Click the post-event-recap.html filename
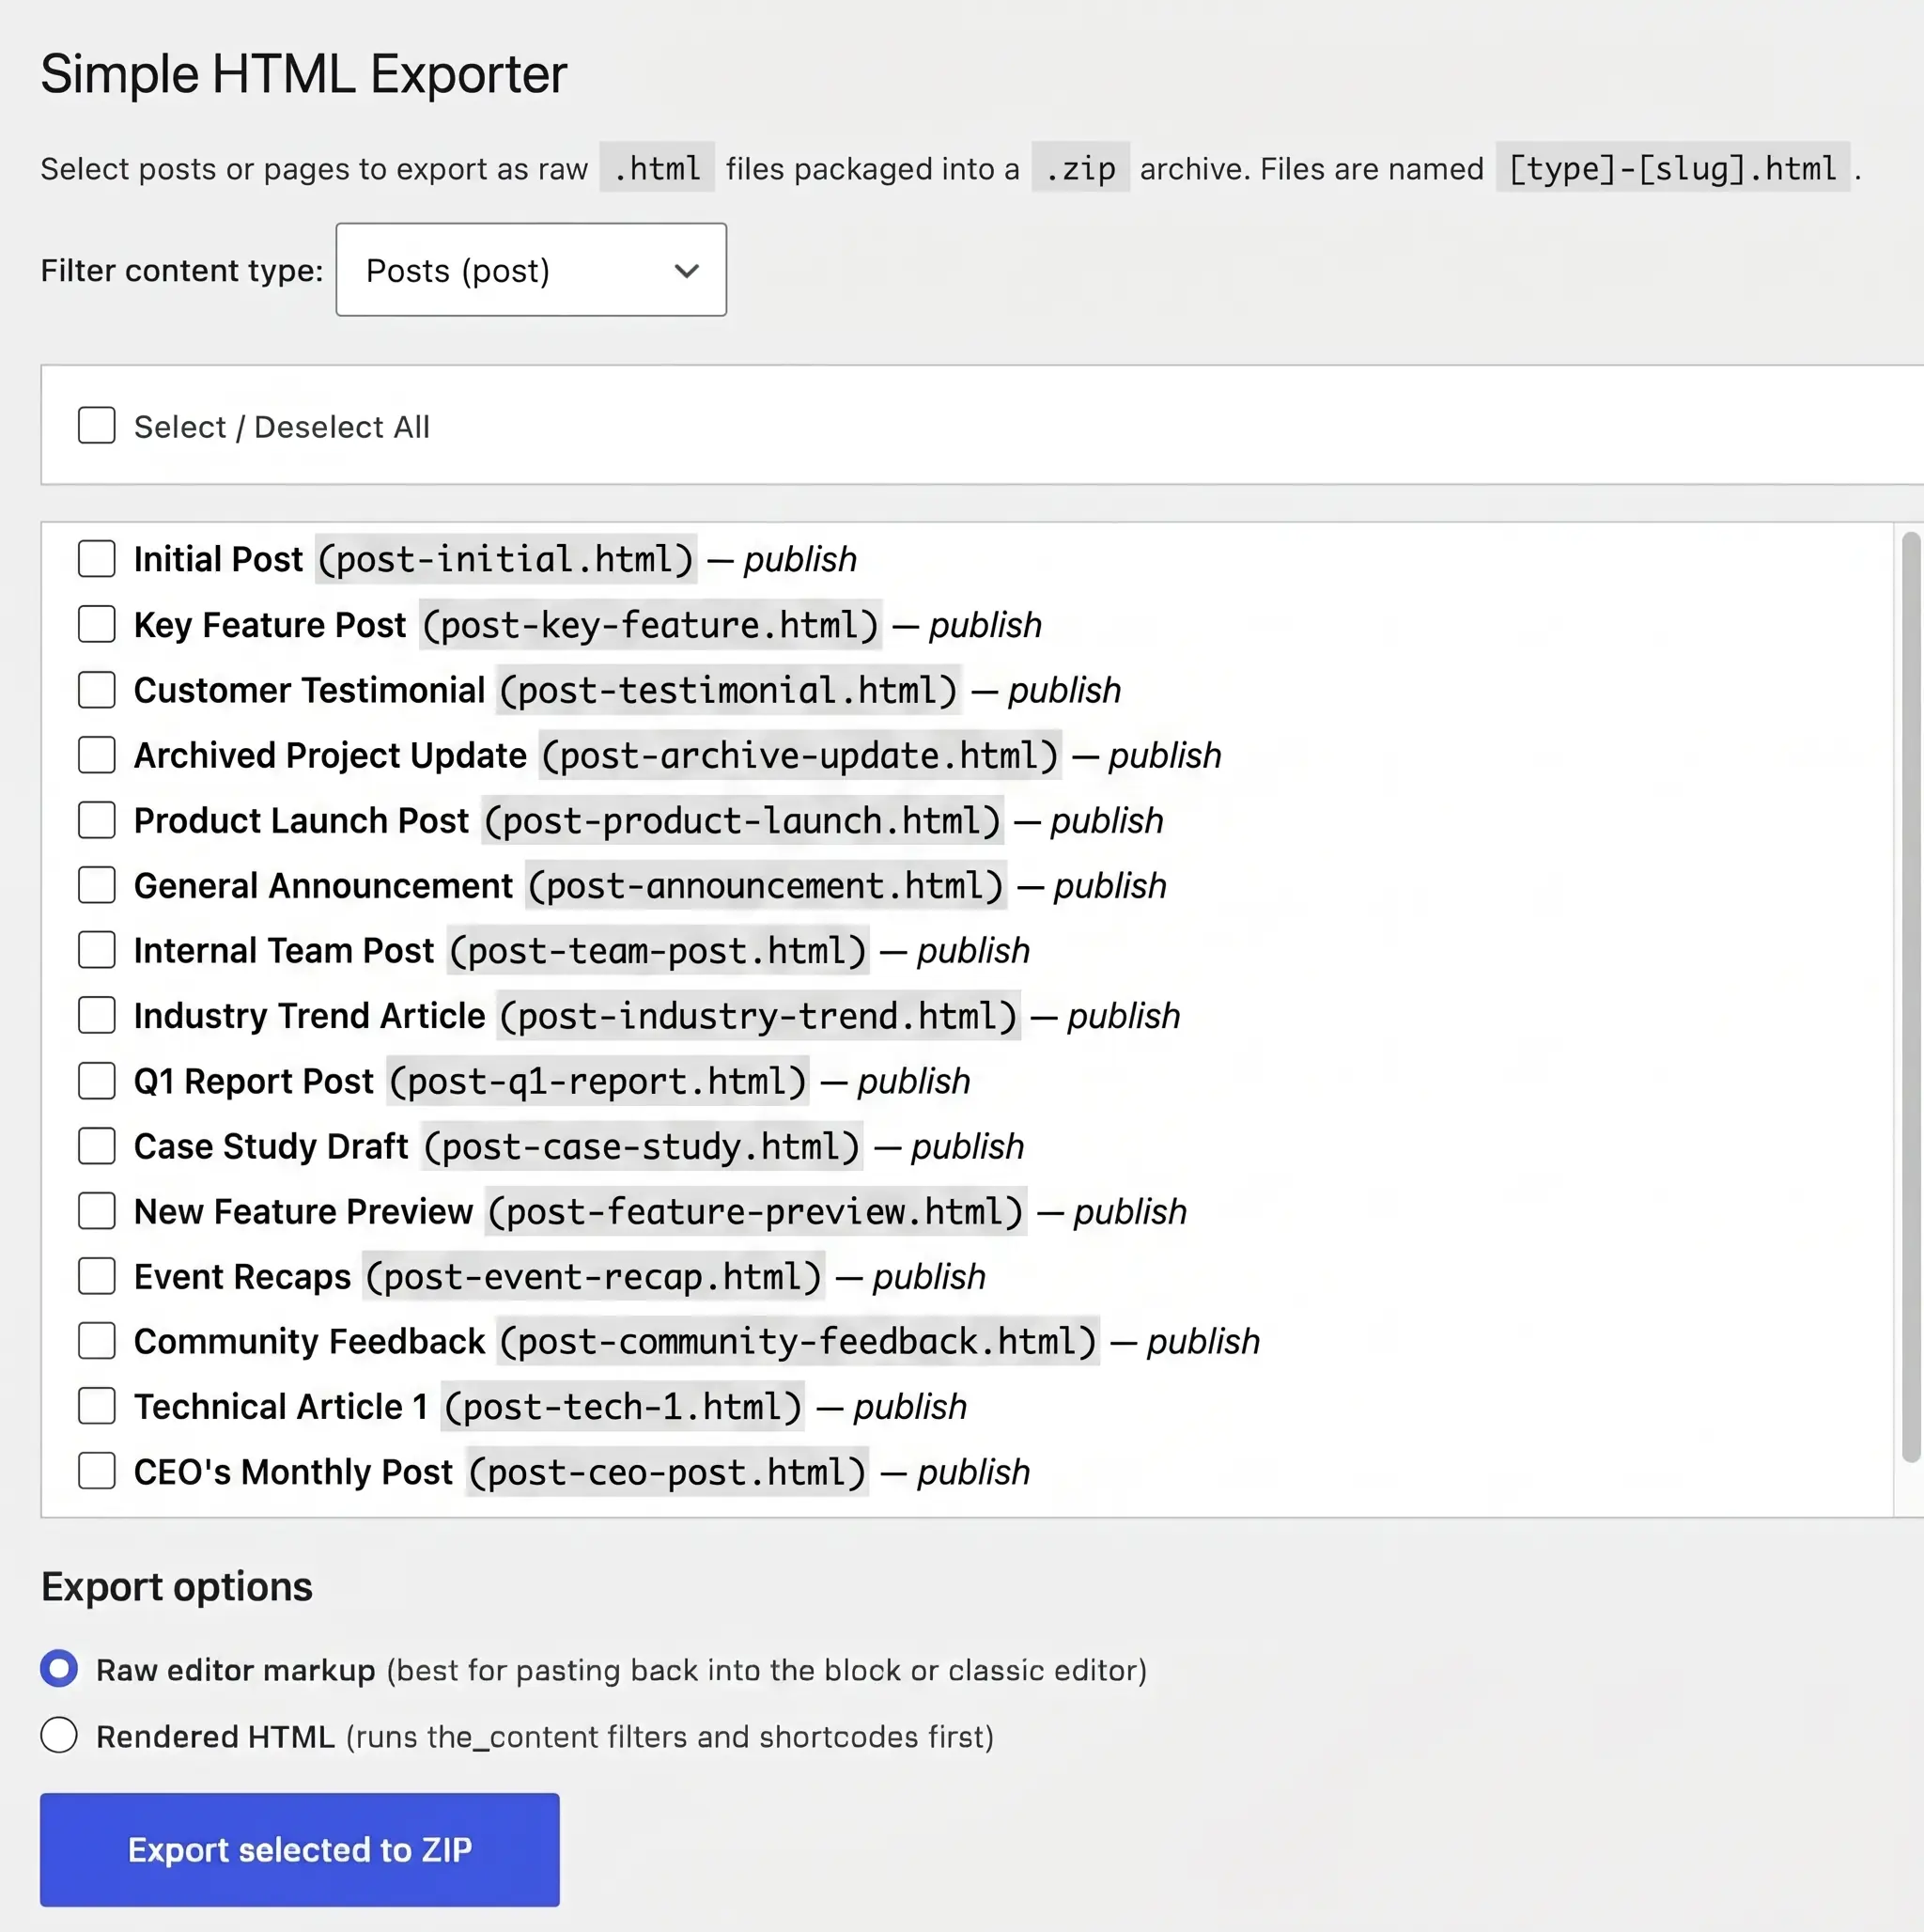This screenshot has width=1924, height=1932. point(594,1276)
